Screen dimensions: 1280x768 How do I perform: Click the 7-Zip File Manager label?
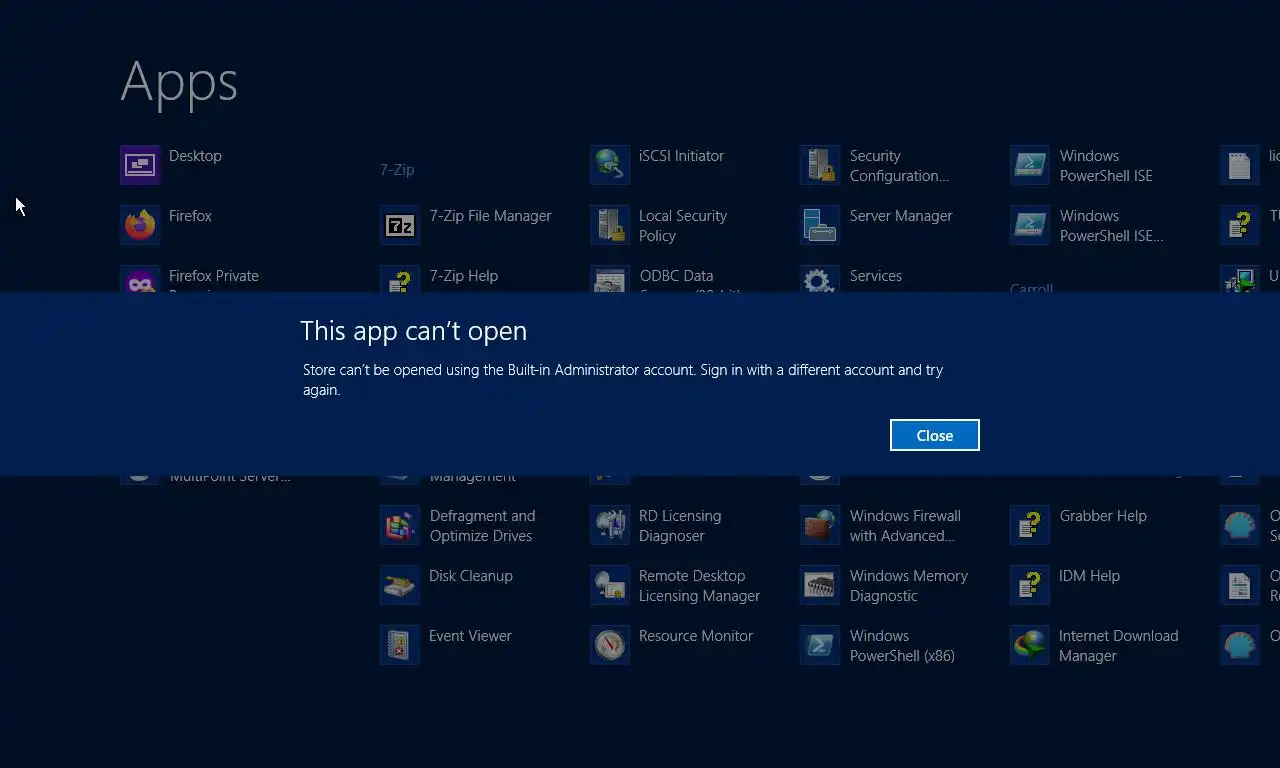pos(490,216)
